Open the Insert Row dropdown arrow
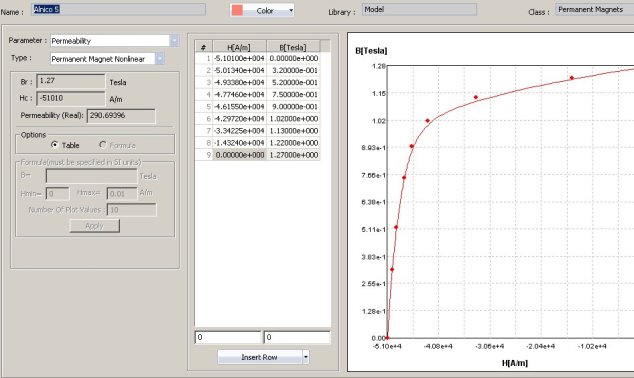634x378 pixels. point(306,357)
